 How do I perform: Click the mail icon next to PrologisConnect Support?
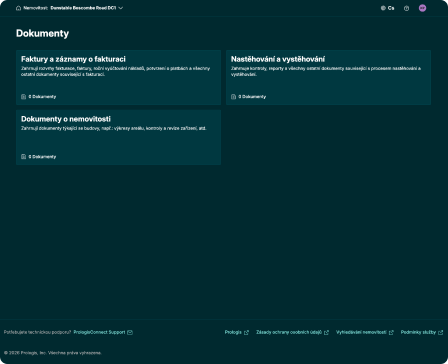pyautogui.click(x=130, y=332)
